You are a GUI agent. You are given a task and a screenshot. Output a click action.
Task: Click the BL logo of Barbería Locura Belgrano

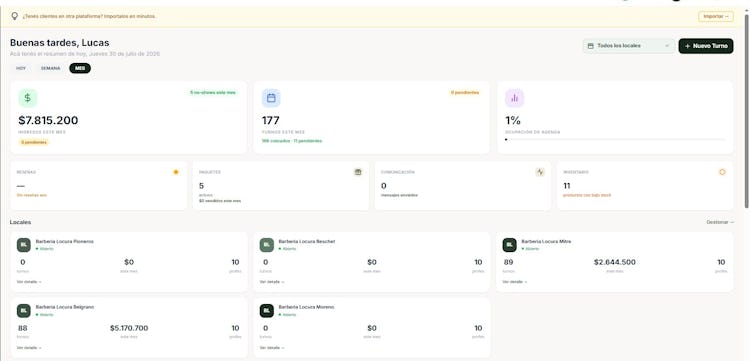click(x=24, y=311)
